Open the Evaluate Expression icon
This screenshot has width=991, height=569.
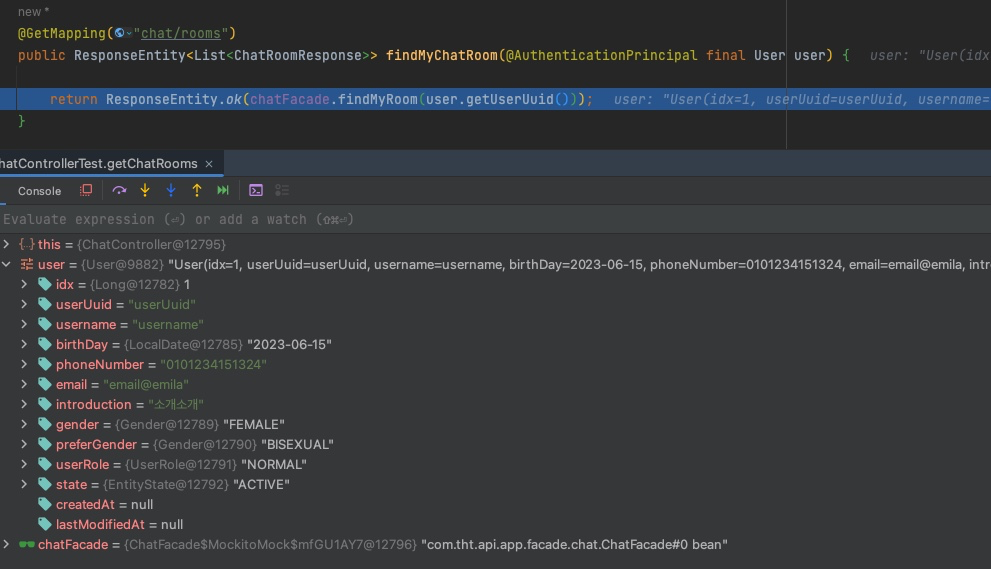[256, 190]
